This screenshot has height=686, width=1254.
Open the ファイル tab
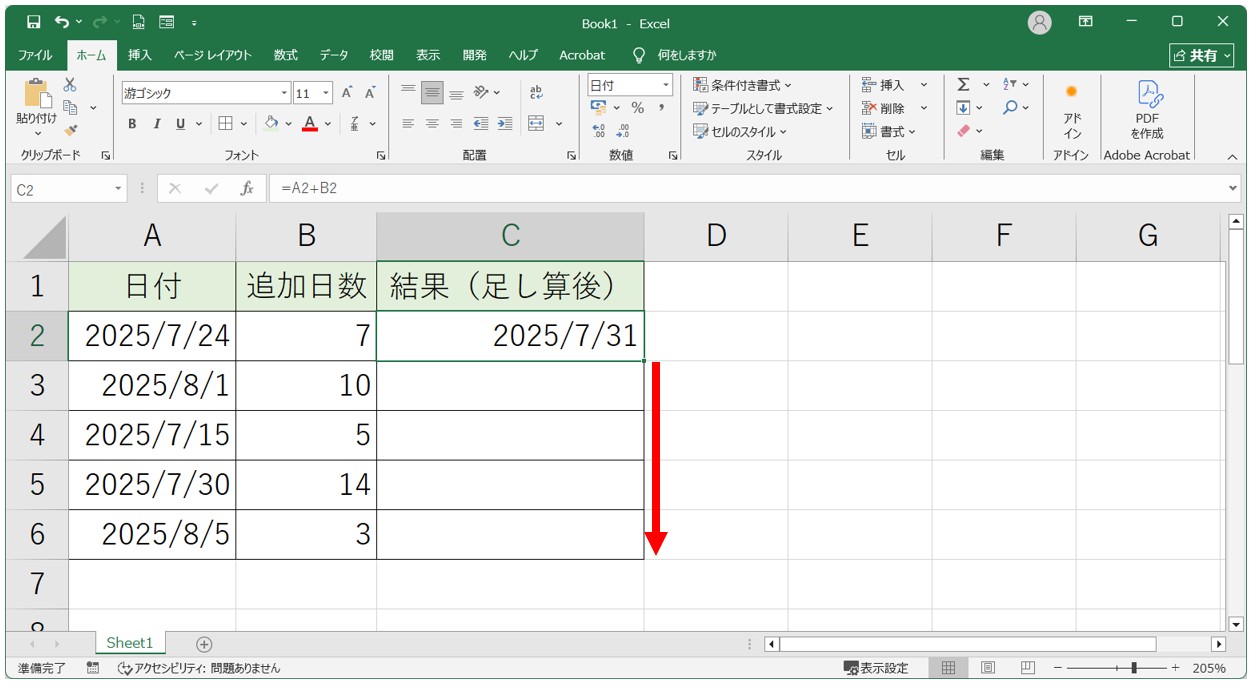coord(35,55)
